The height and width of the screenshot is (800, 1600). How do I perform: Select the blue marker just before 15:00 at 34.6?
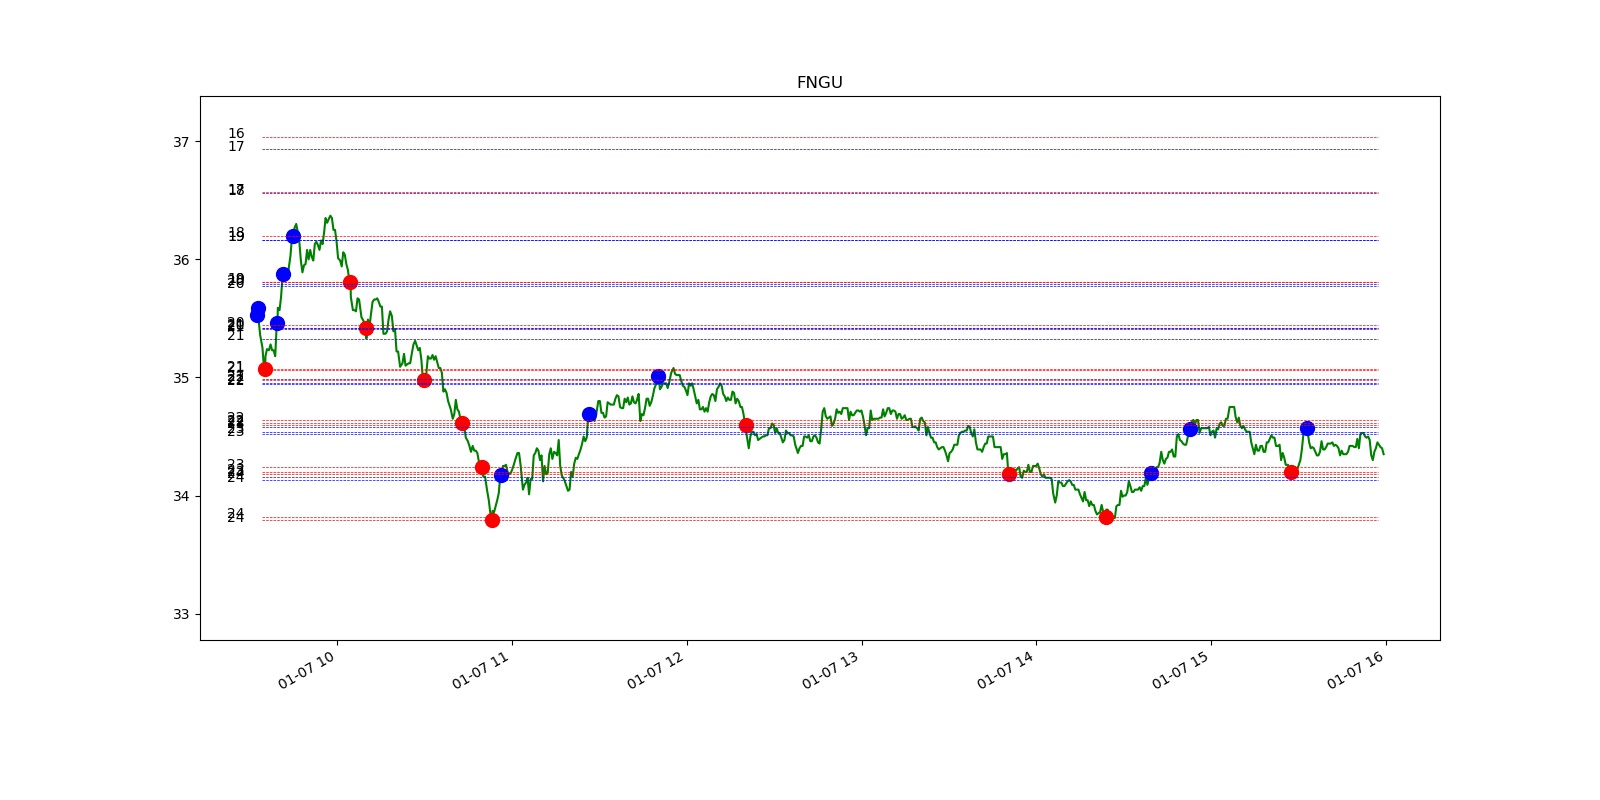click(1190, 429)
